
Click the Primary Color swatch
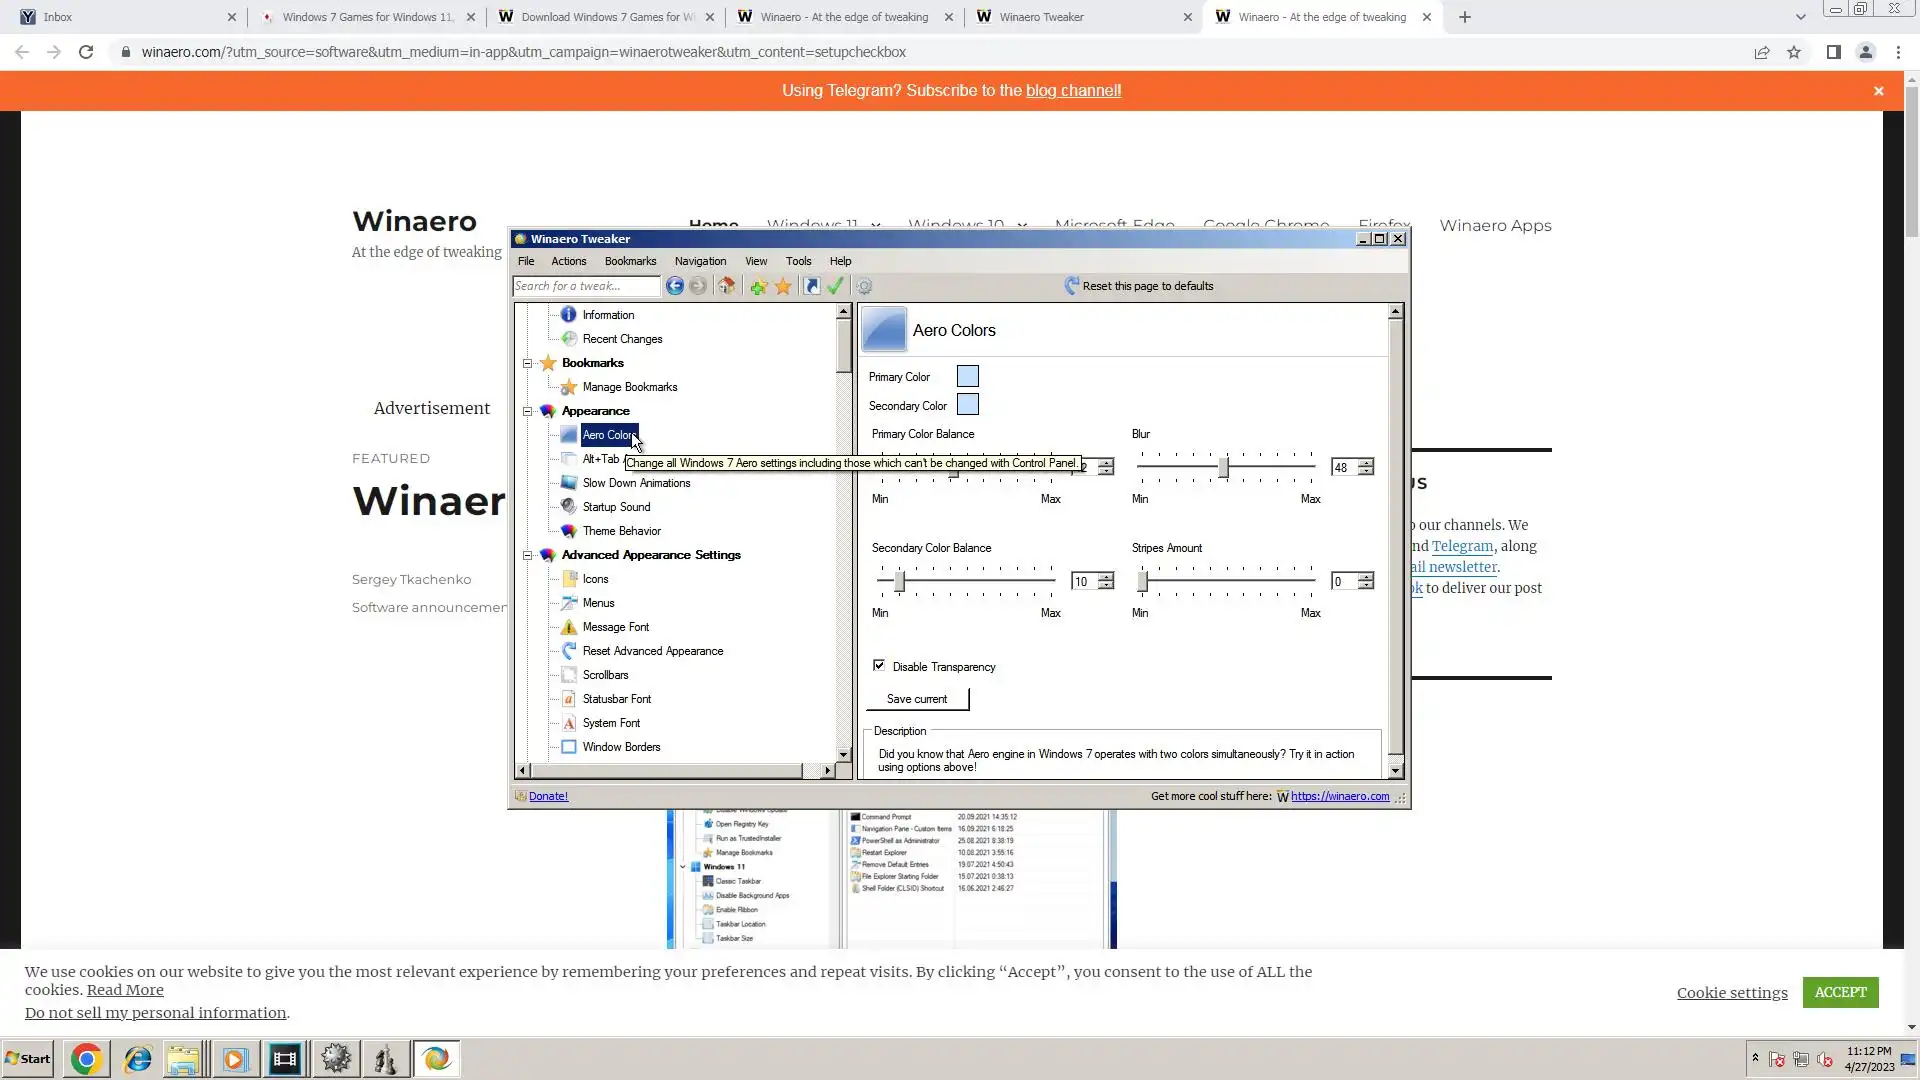[968, 376]
